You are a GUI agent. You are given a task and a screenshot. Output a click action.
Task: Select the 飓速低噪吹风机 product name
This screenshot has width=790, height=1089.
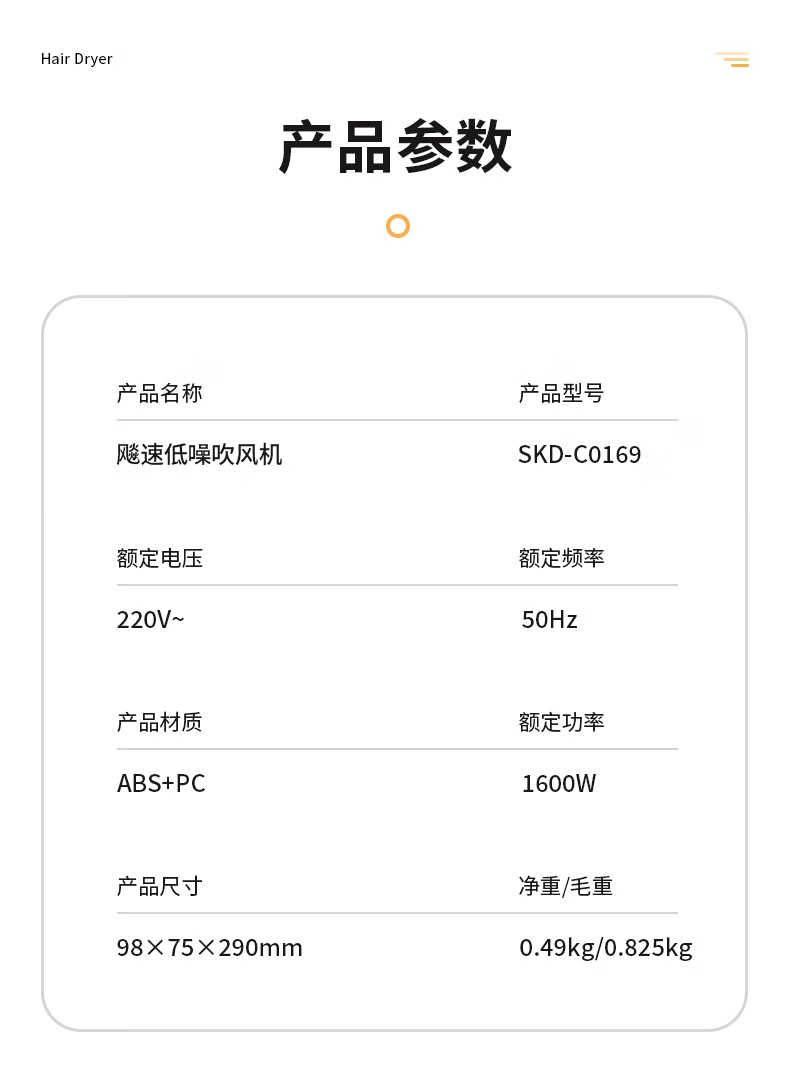tap(199, 455)
